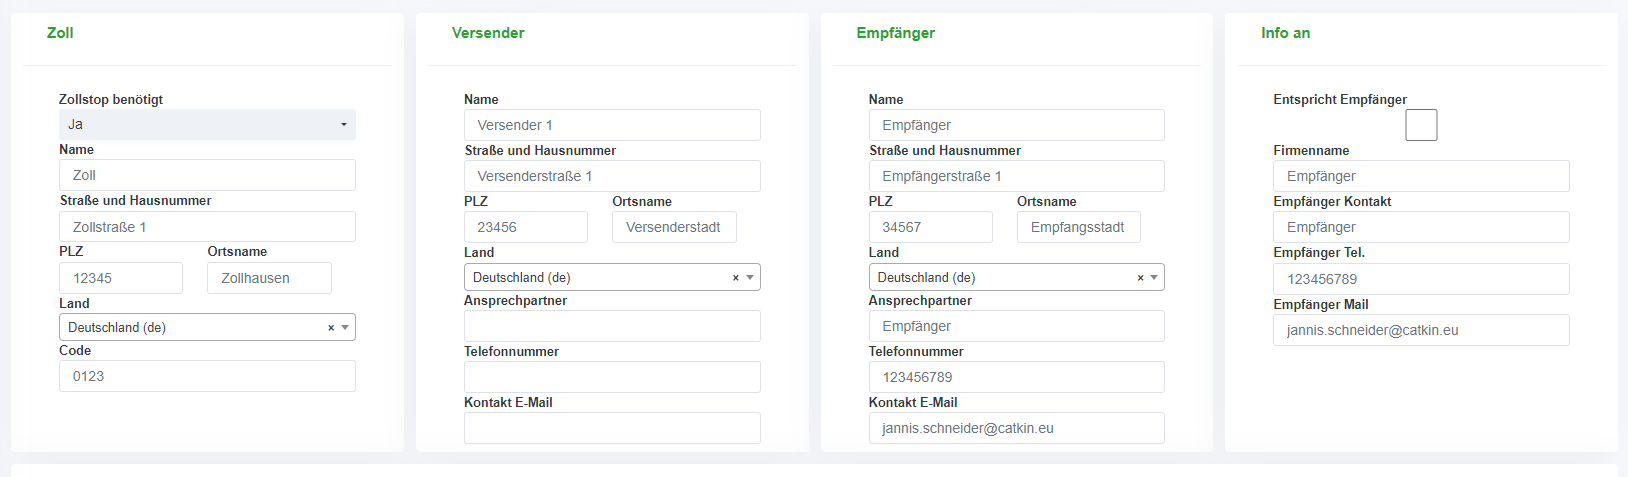Screen dimensions: 1628x477
Task: Focus the Empfänger Kontakt E-Mail field
Action: 1016,428
